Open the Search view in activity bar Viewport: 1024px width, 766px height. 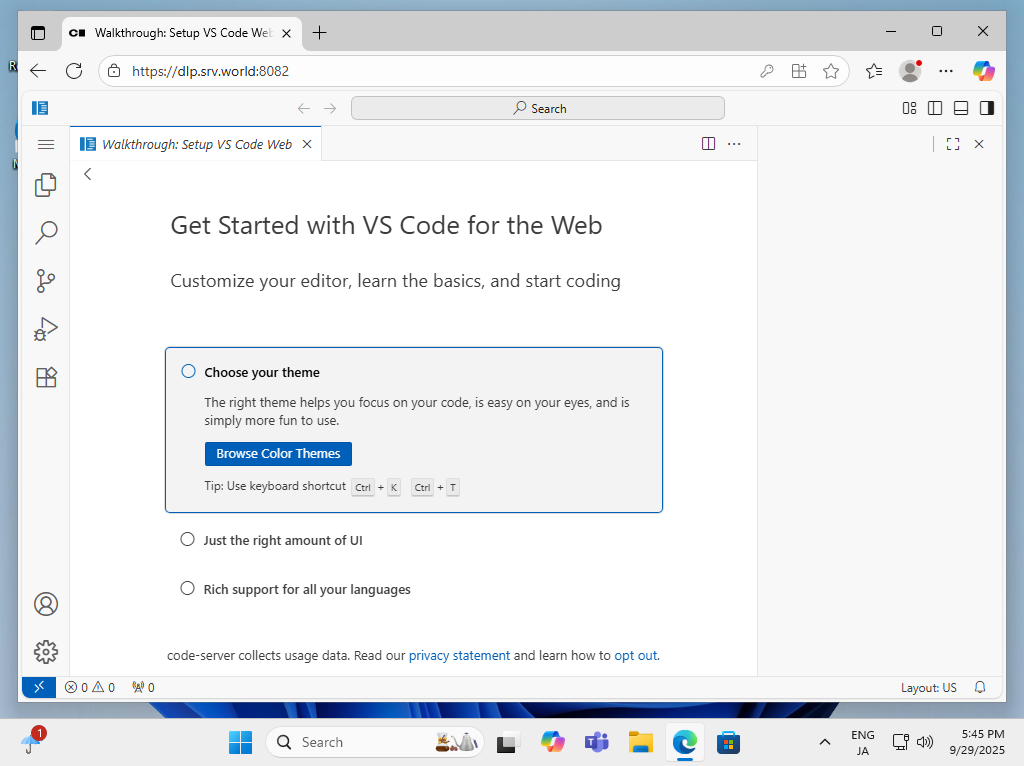click(45, 233)
